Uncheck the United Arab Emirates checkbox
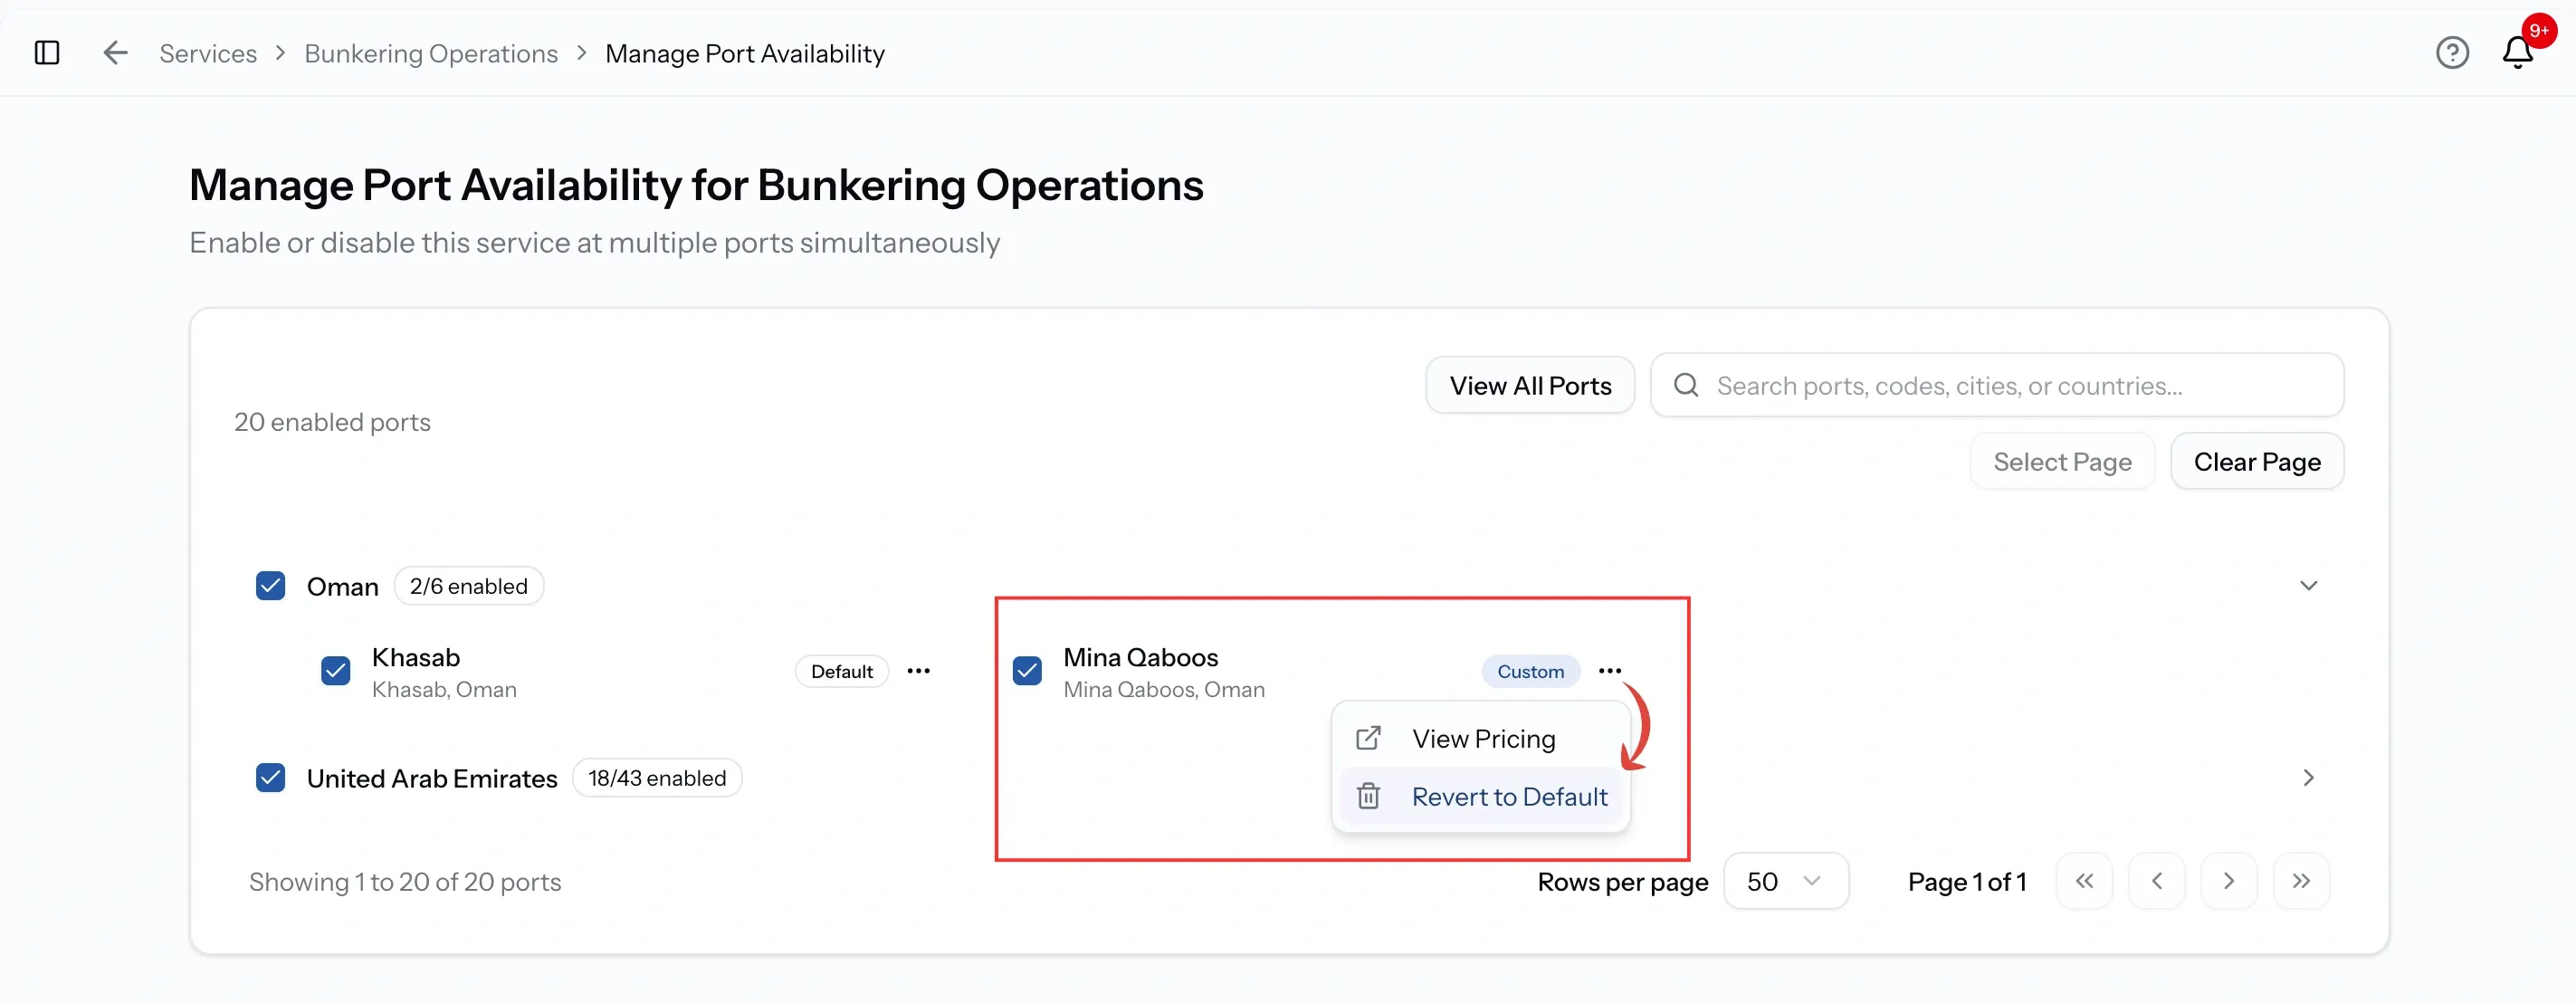This screenshot has height=1003, width=2576. click(270, 778)
